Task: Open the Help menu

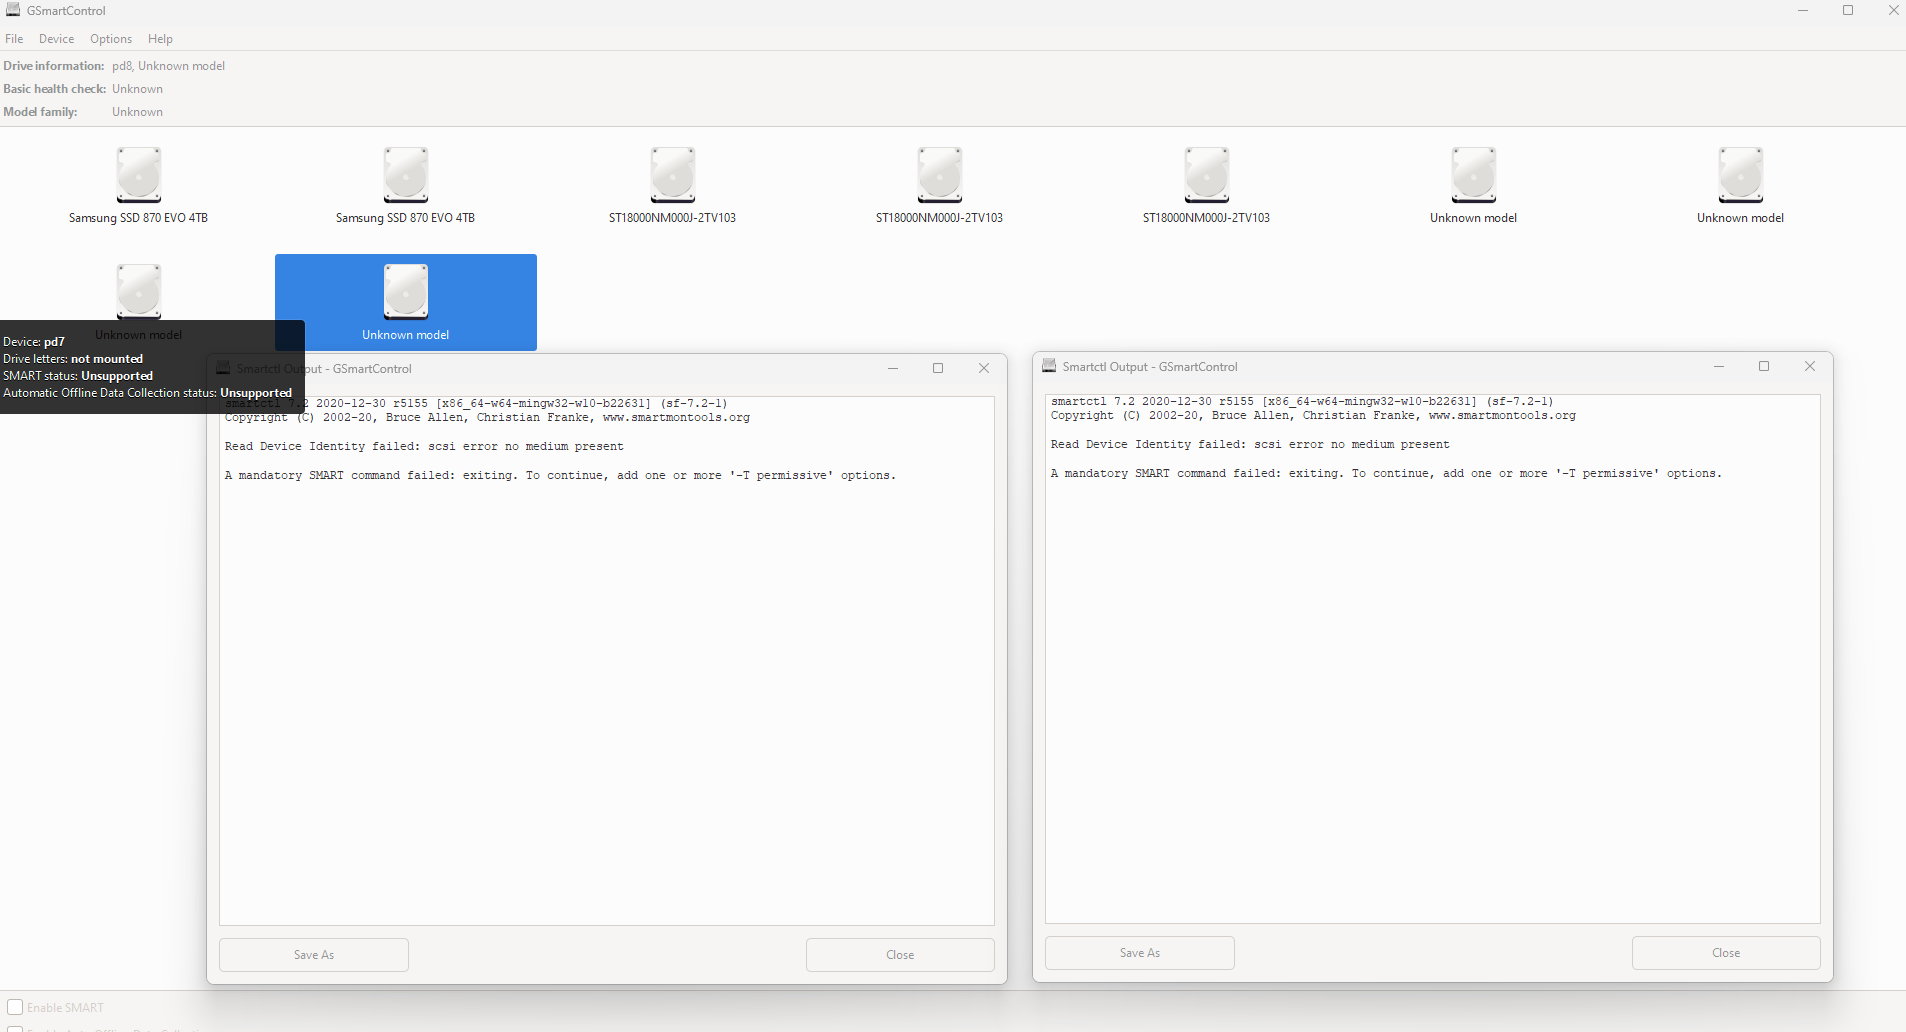Action: (x=160, y=39)
